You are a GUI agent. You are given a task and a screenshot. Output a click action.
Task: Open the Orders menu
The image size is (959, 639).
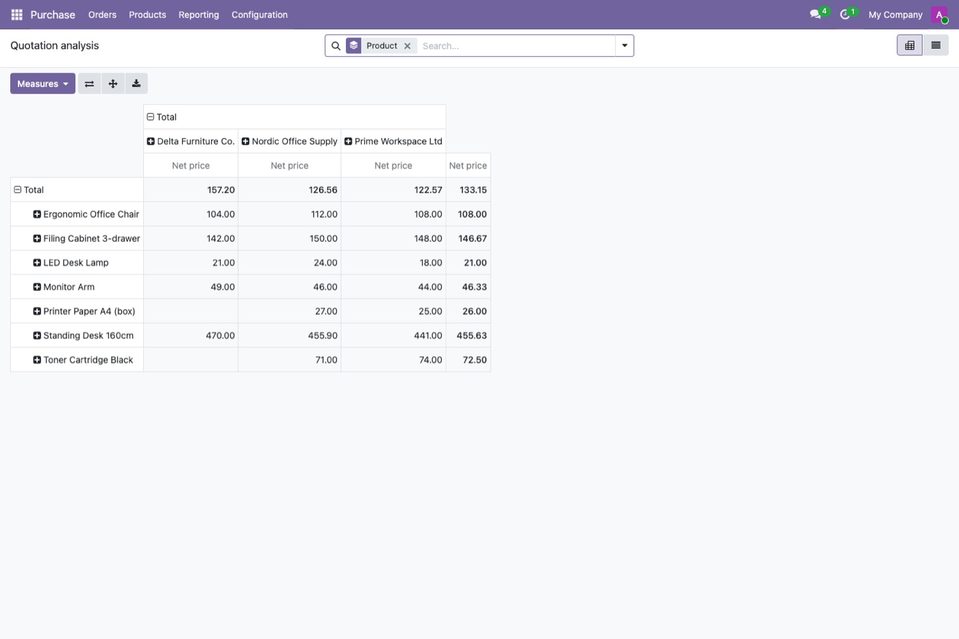(x=102, y=15)
